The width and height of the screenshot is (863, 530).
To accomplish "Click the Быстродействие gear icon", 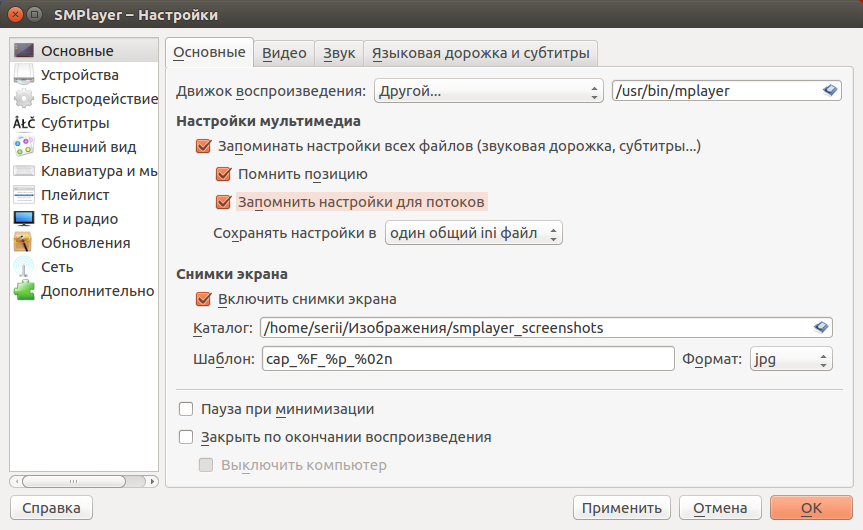I will tap(24, 99).
